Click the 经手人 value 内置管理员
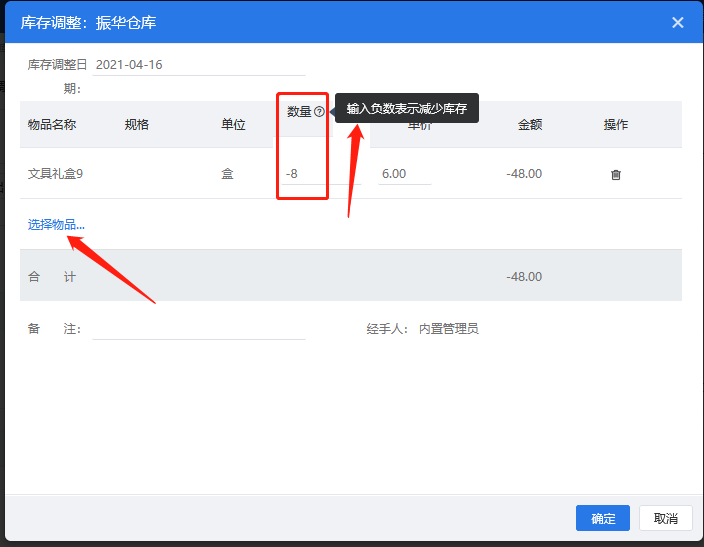 click(449, 329)
